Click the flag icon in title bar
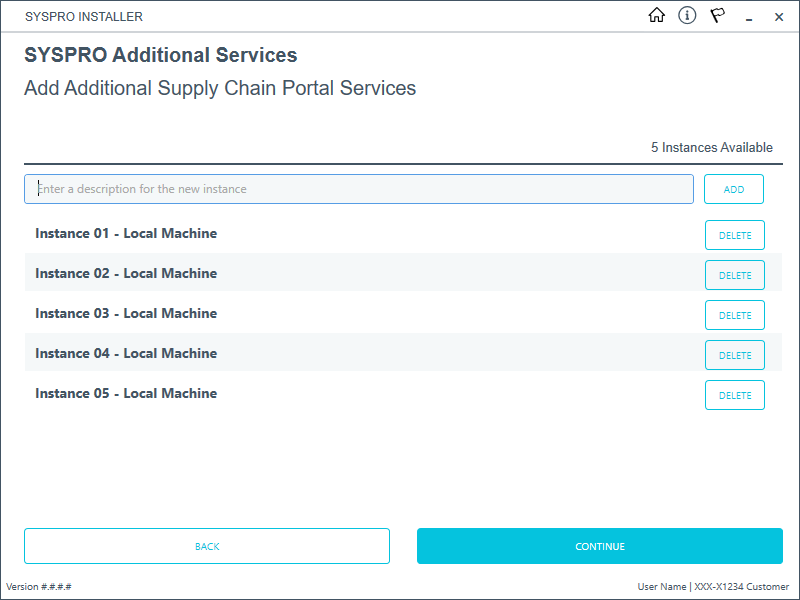The width and height of the screenshot is (800, 600). (718, 16)
